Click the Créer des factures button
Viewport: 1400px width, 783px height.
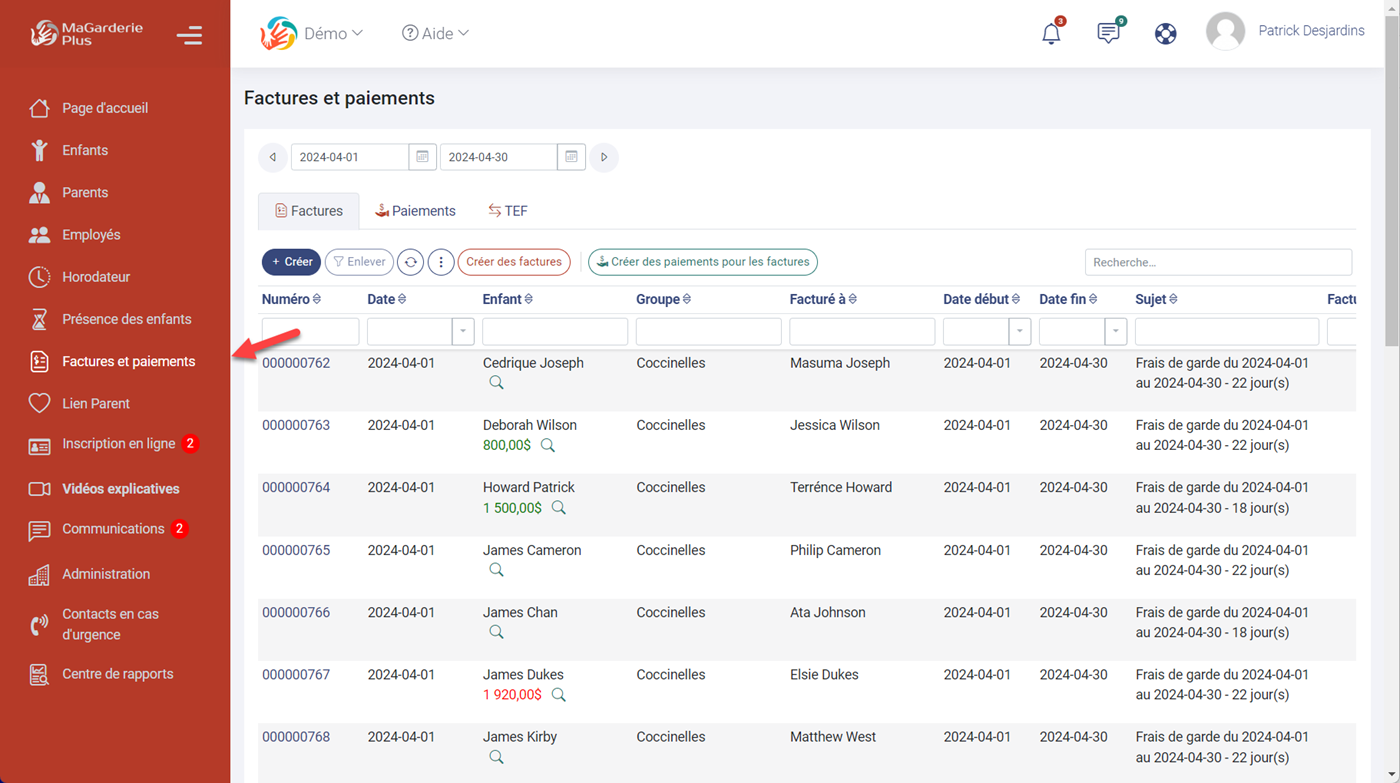pos(514,262)
